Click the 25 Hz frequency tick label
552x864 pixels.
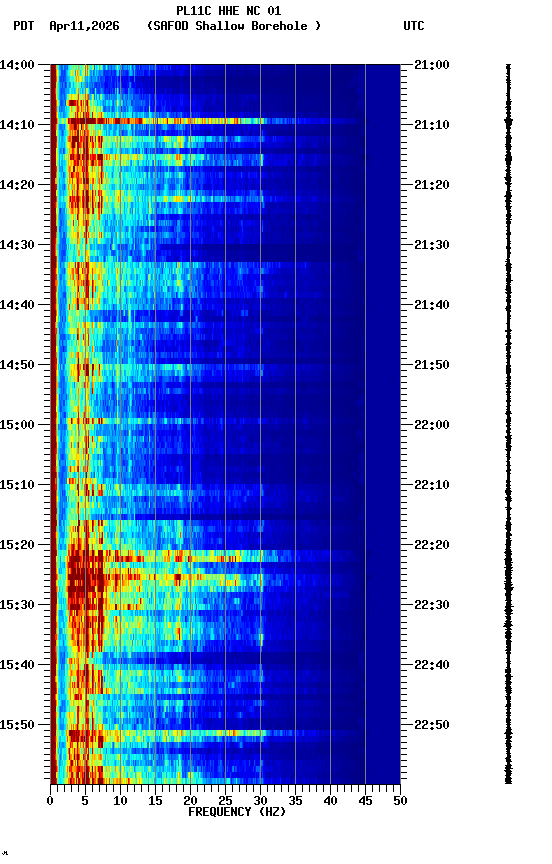[225, 801]
